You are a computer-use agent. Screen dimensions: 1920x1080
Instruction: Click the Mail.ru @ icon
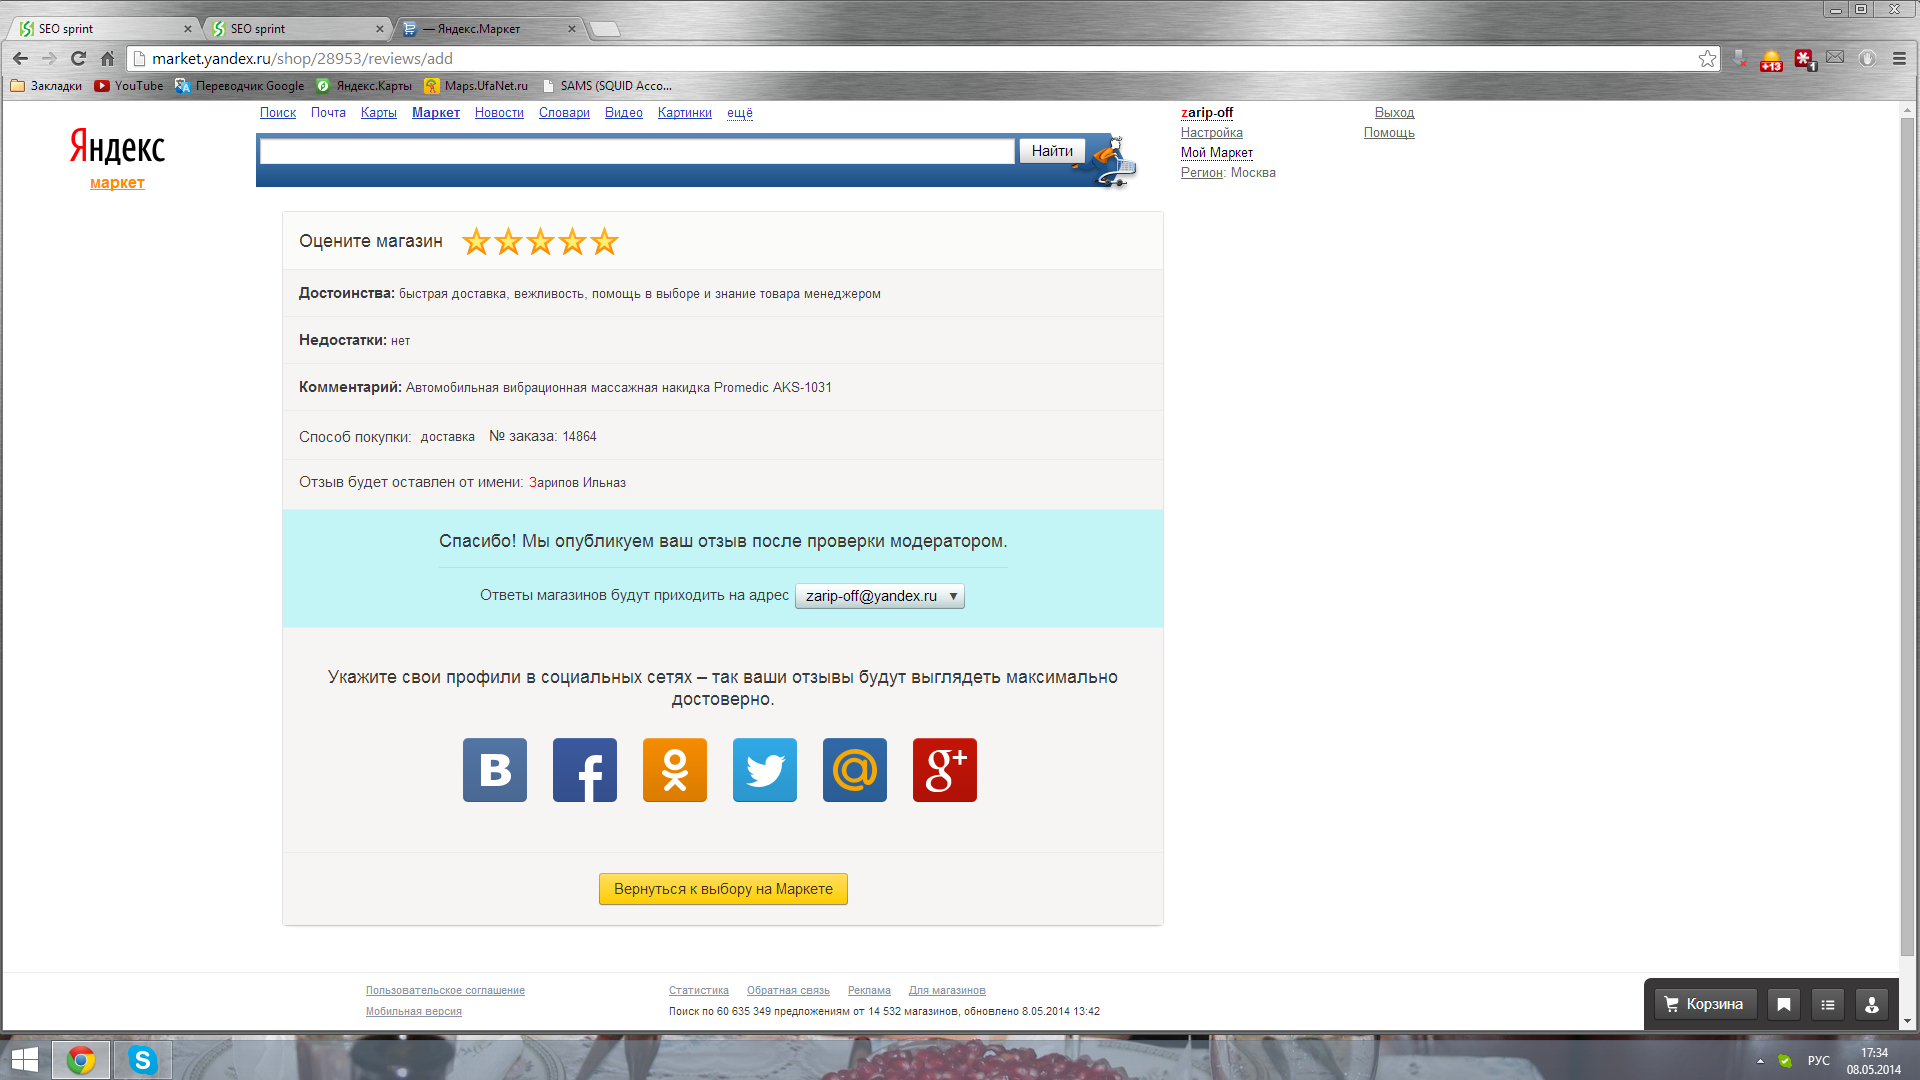(x=854, y=770)
